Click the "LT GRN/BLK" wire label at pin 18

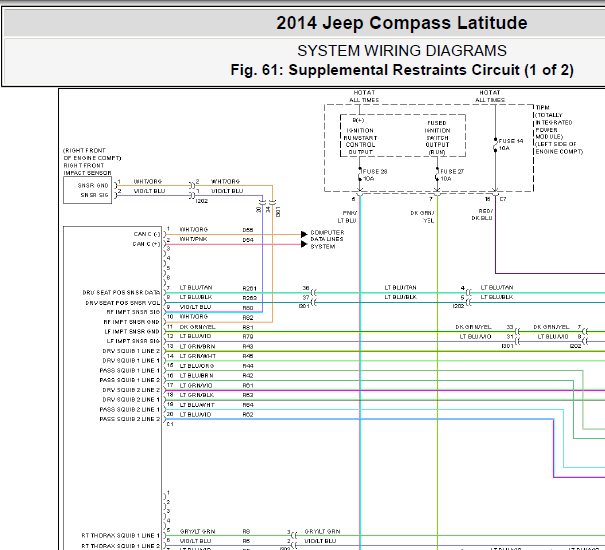(x=197, y=395)
